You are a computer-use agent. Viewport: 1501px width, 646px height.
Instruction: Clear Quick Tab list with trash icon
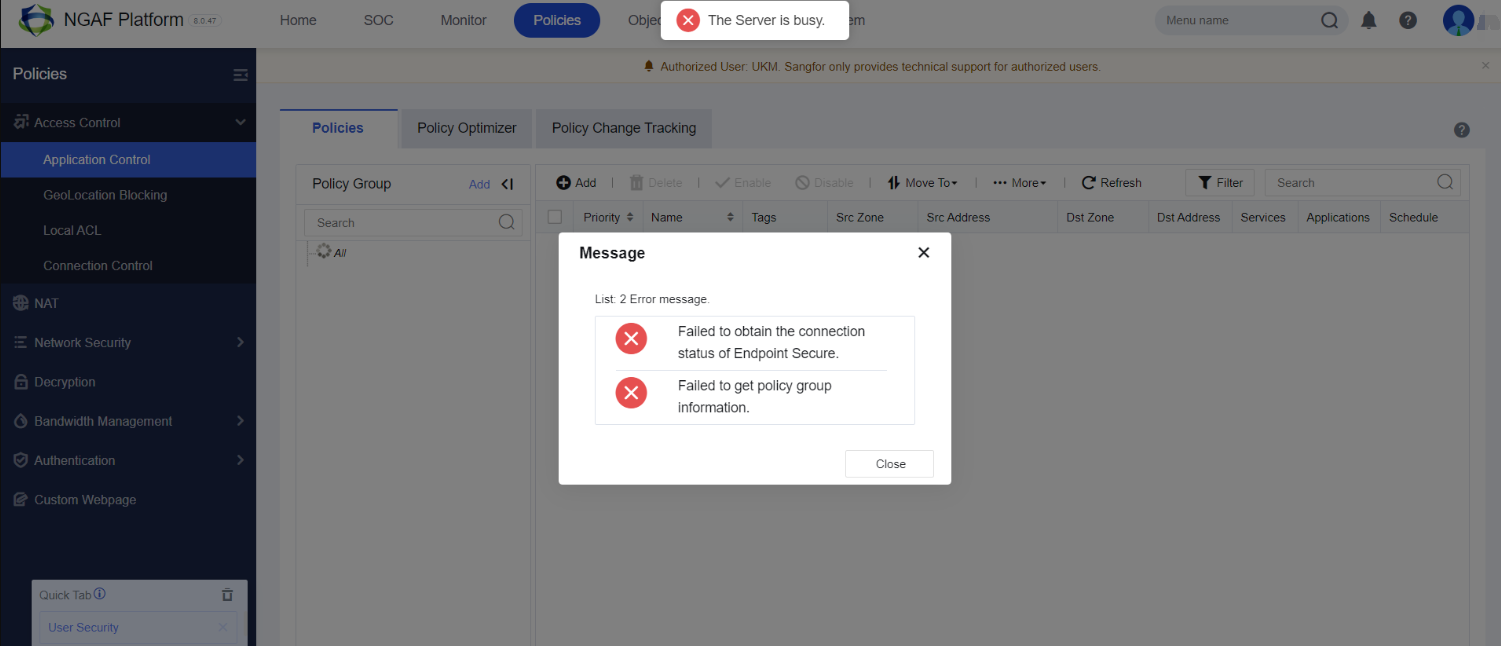coord(227,595)
